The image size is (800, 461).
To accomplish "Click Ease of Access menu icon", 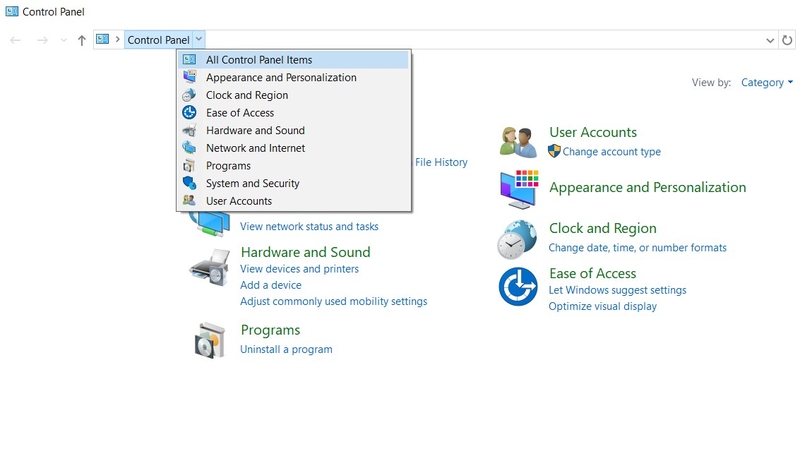I will pyautogui.click(x=189, y=112).
